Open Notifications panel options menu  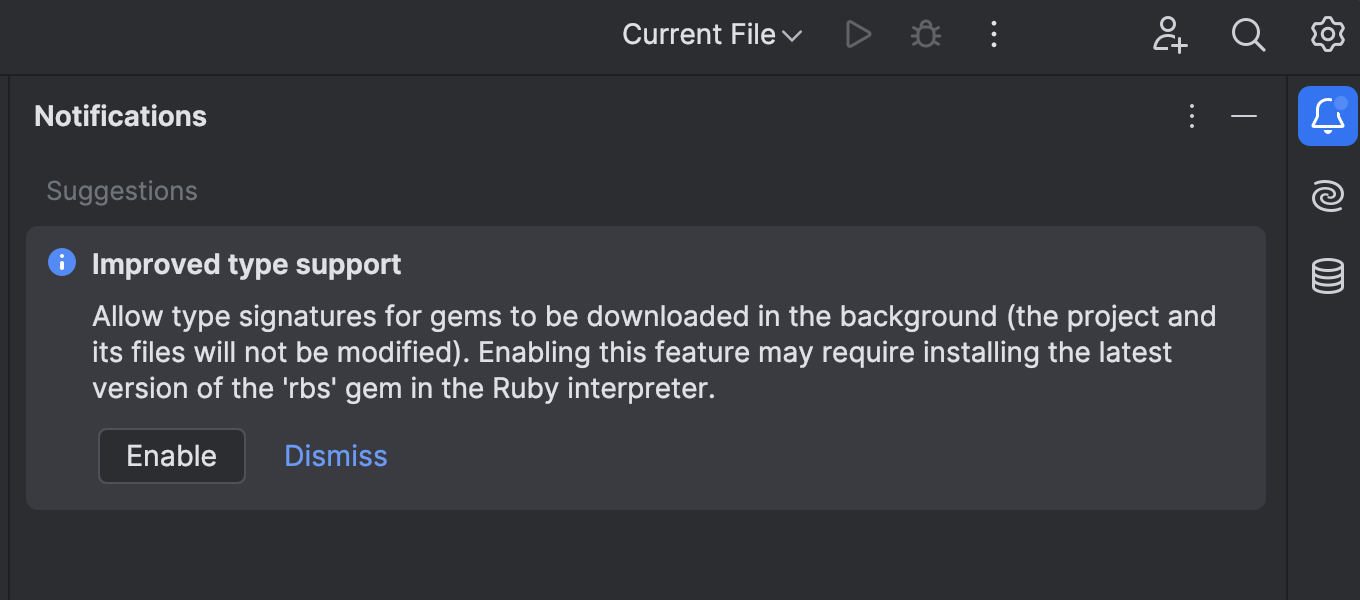(1191, 116)
